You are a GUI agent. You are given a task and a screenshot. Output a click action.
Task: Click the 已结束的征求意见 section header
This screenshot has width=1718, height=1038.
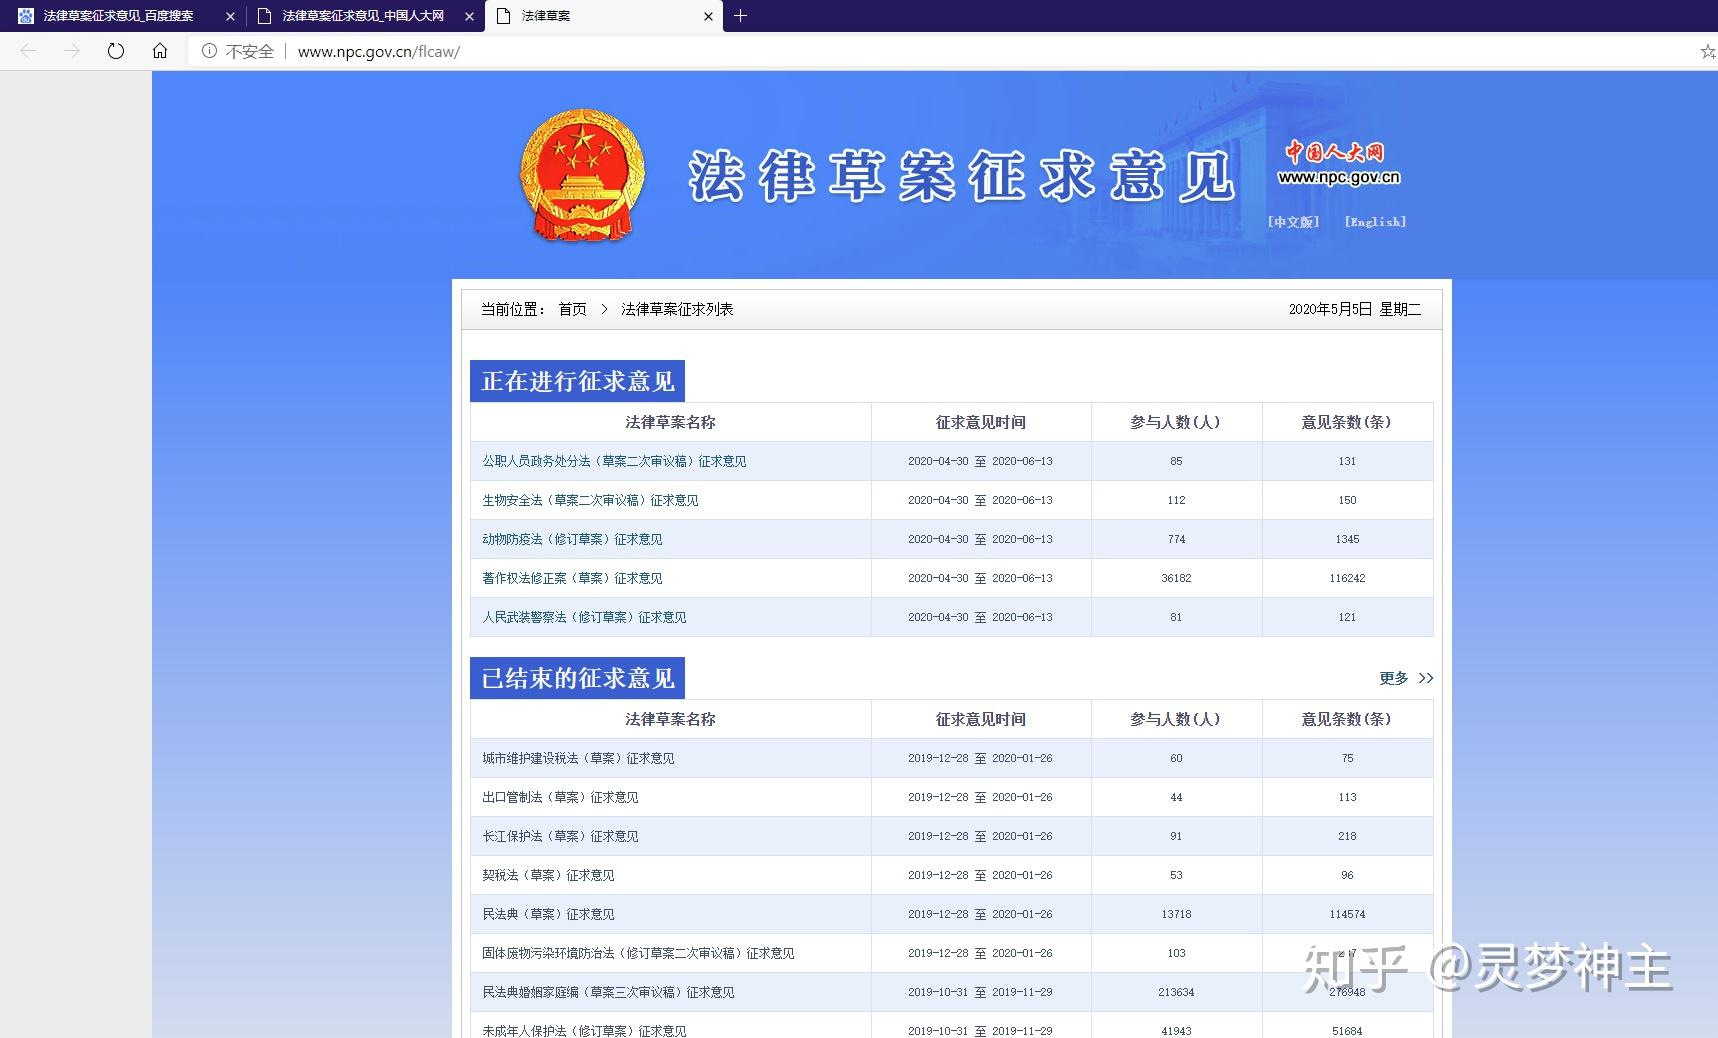pyautogui.click(x=578, y=678)
